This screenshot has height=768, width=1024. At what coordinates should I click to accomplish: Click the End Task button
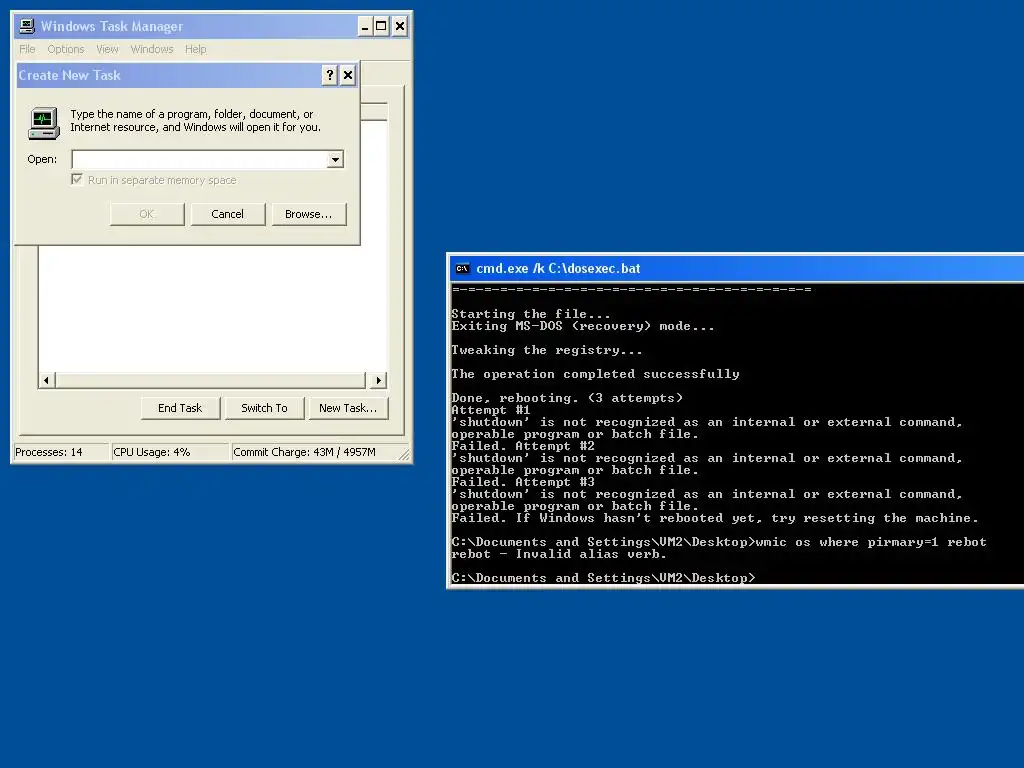[180, 408]
